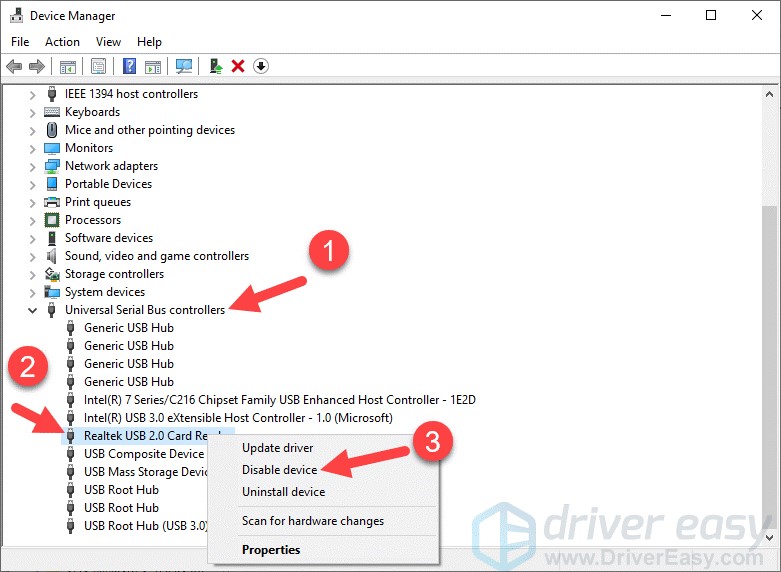Click the Processors chip icon

tap(52, 220)
